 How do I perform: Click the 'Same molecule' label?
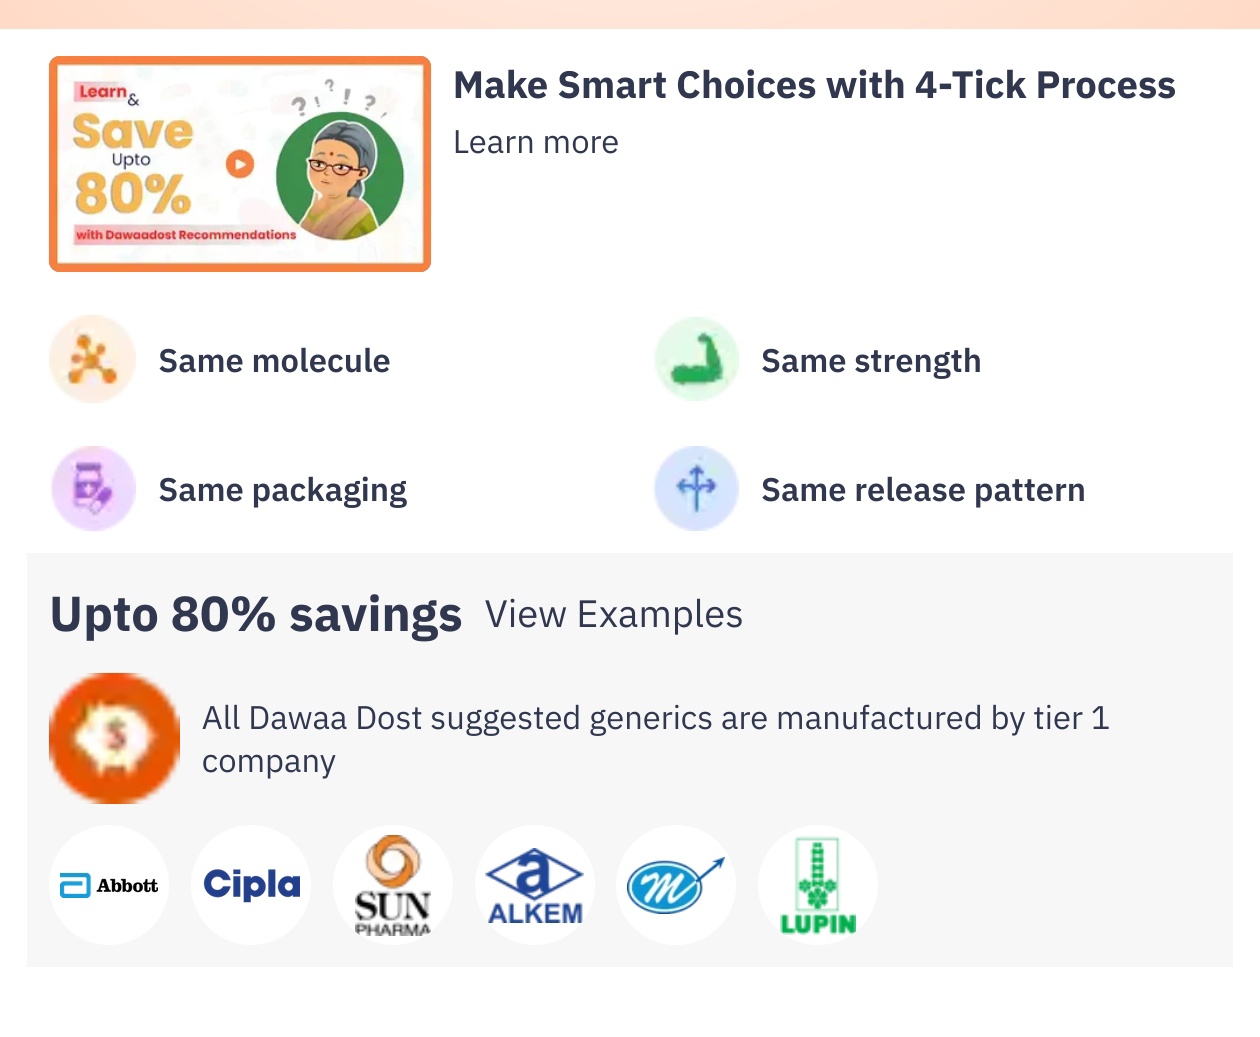tap(274, 361)
